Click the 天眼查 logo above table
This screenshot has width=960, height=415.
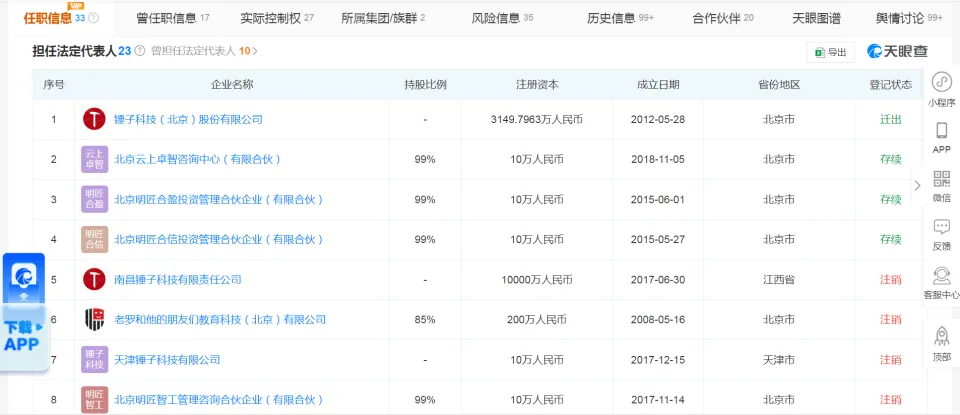897,52
